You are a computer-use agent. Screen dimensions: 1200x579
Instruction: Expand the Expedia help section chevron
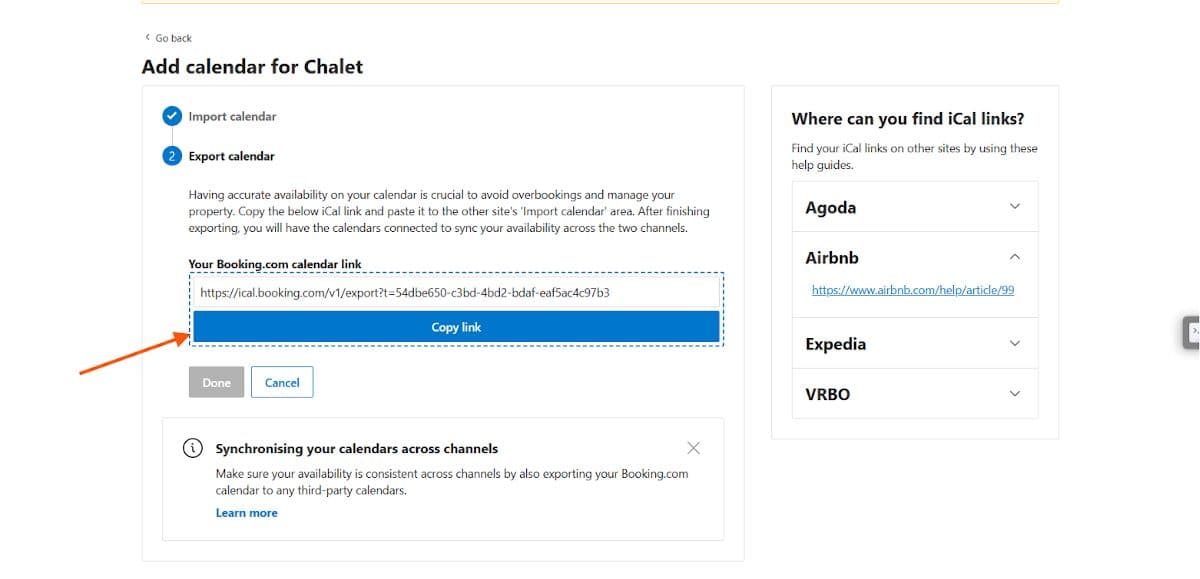point(1015,343)
